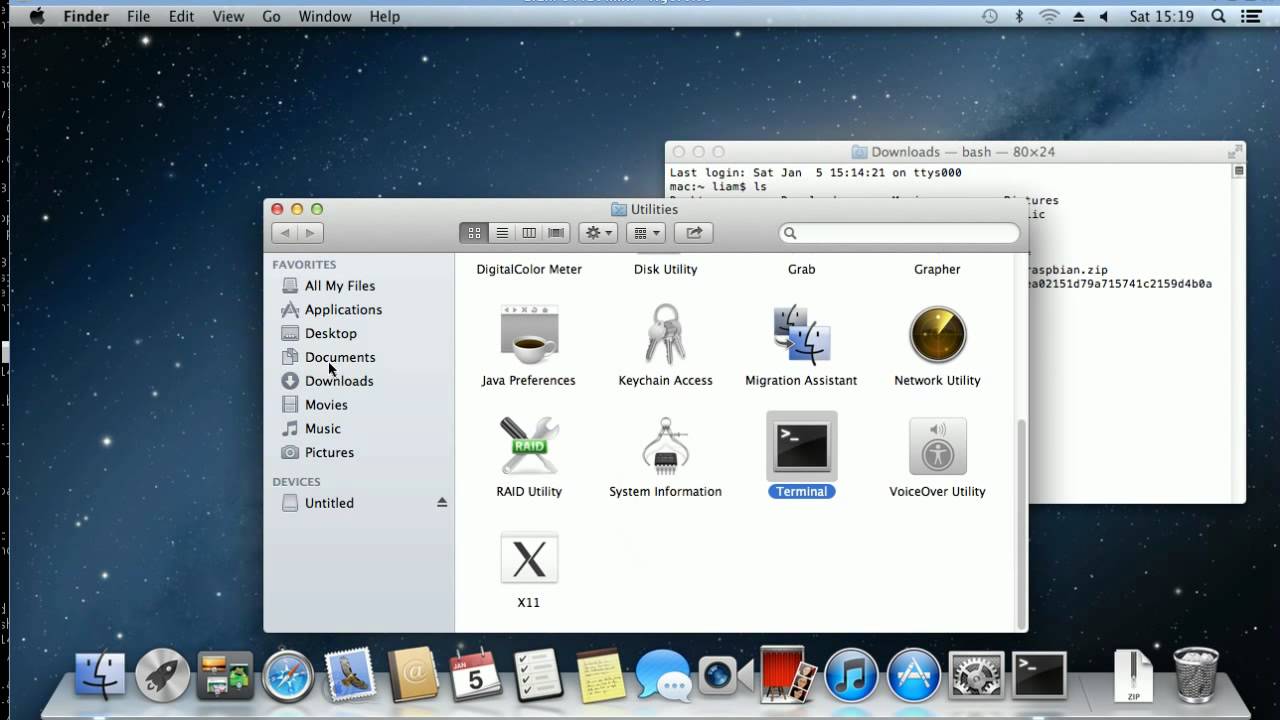1280x720 pixels.
Task: Open Network Utility radar icon
Action: tap(937, 335)
